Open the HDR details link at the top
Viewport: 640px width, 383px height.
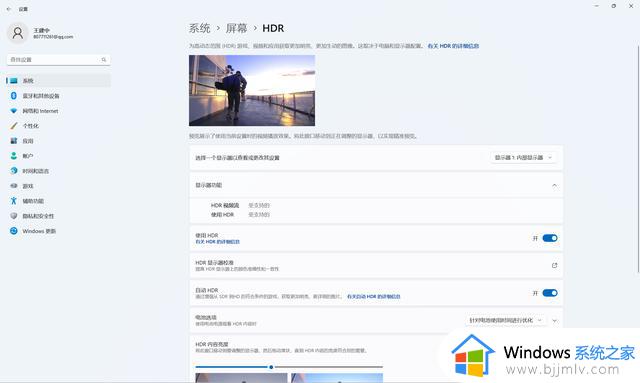pos(453,46)
